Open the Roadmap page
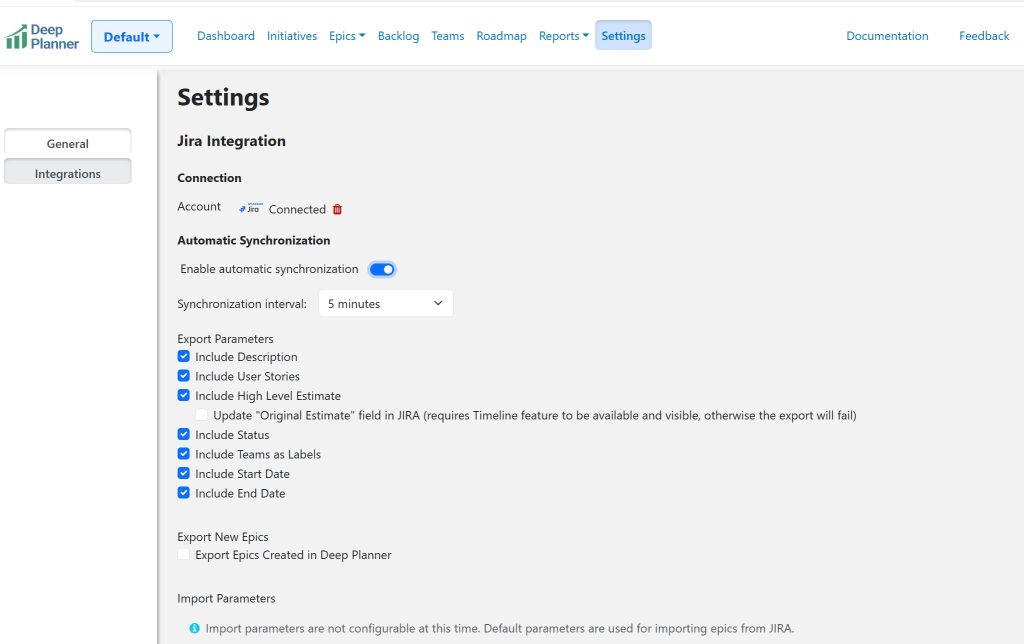This screenshot has height=644, width=1024. pyautogui.click(x=501, y=36)
